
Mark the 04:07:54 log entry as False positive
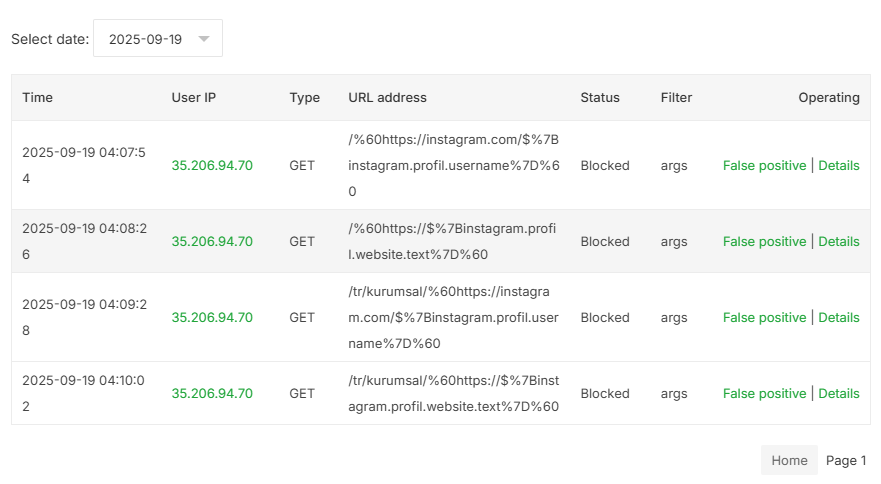click(764, 165)
